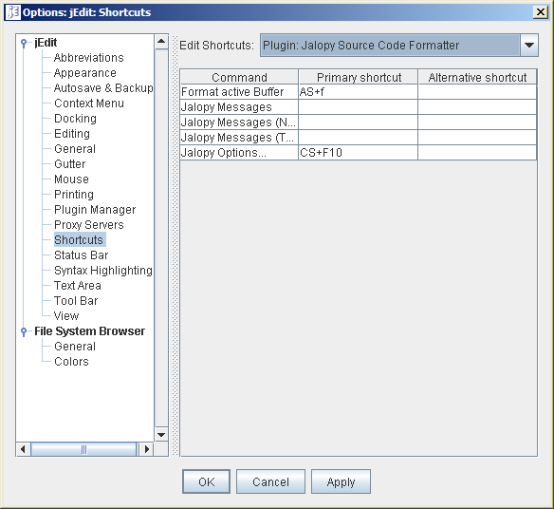Set alternative shortcut for Jalopy Options...
Viewport: 554px width, 509px height.
coord(477,153)
